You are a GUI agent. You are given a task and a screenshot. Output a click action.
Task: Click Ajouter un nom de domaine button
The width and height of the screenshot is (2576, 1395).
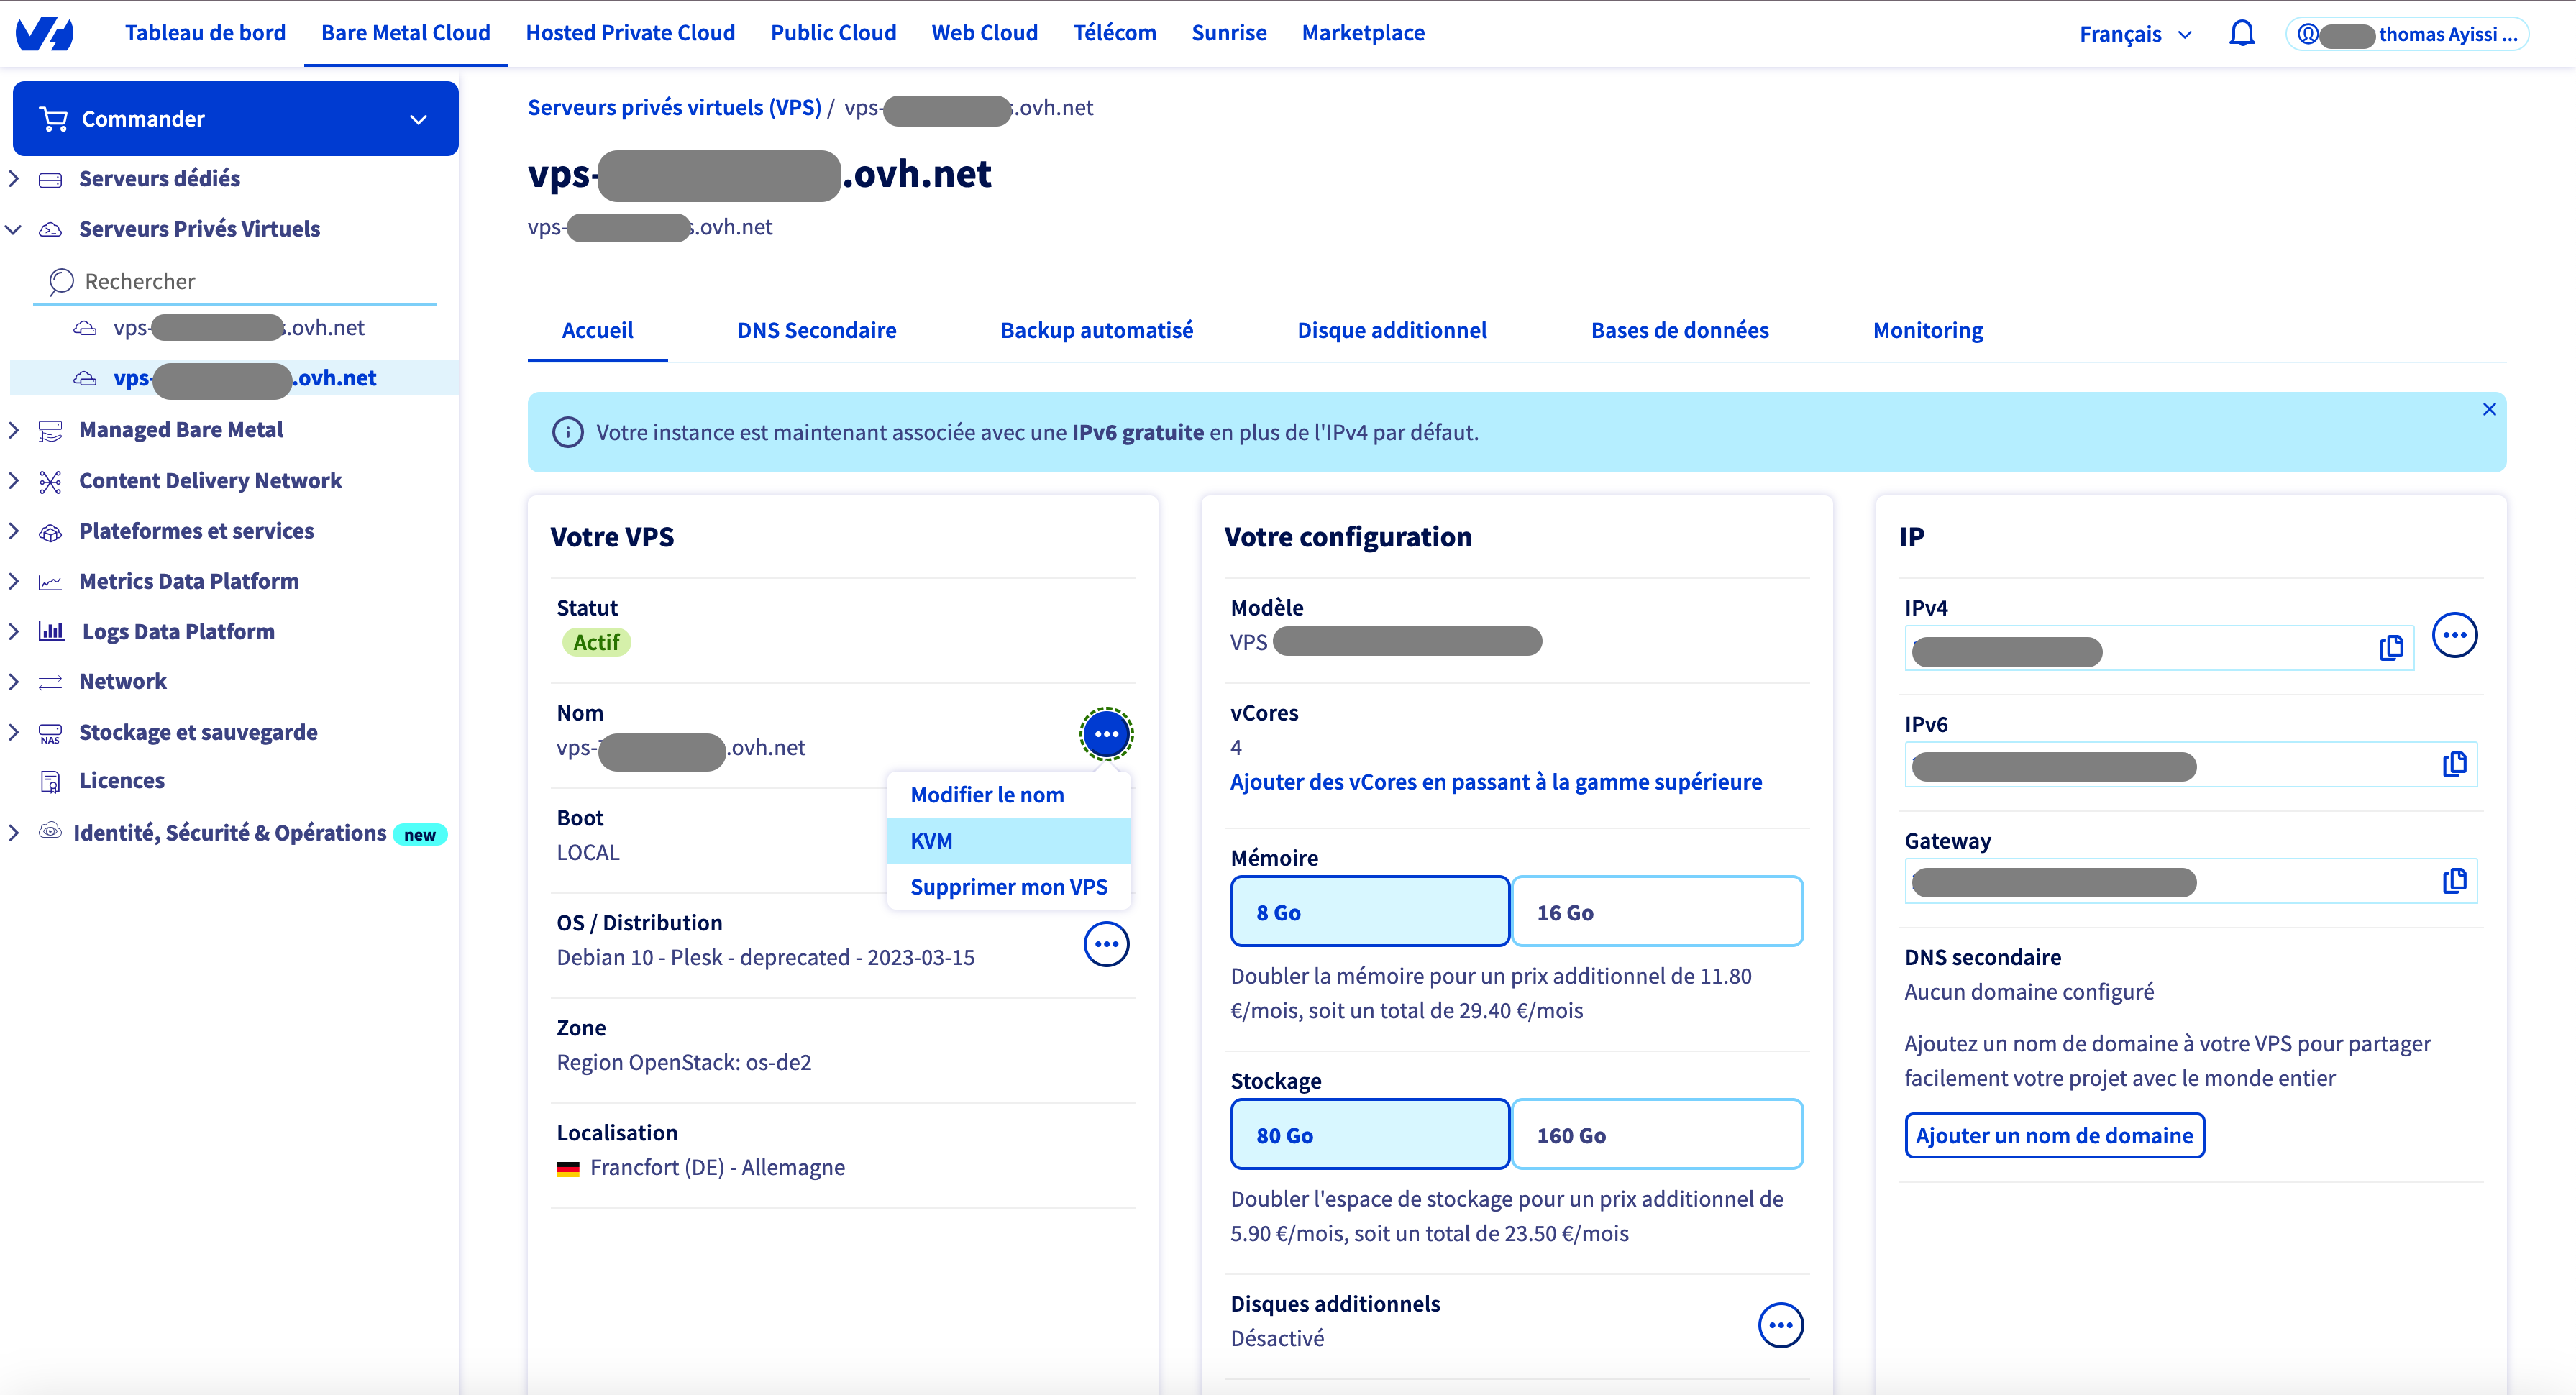point(2054,1136)
